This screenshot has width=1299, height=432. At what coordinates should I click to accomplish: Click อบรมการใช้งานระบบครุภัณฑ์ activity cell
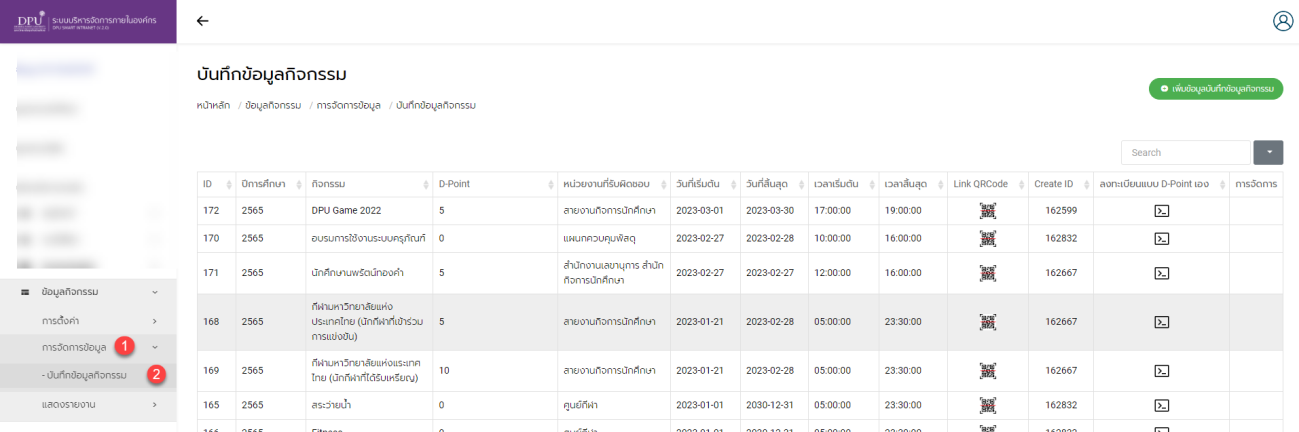click(369, 238)
